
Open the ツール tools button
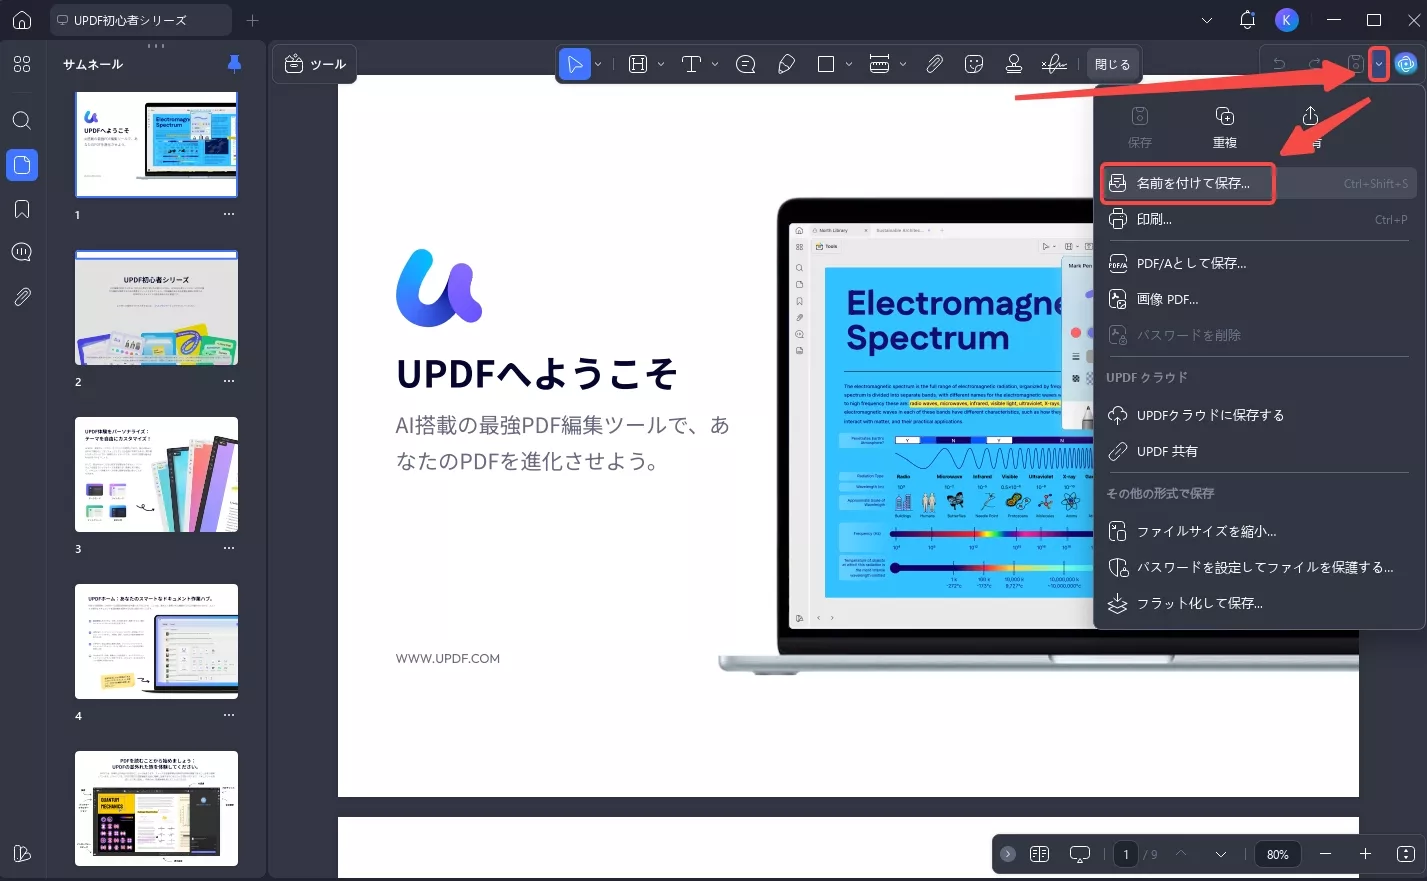pyautogui.click(x=315, y=64)
